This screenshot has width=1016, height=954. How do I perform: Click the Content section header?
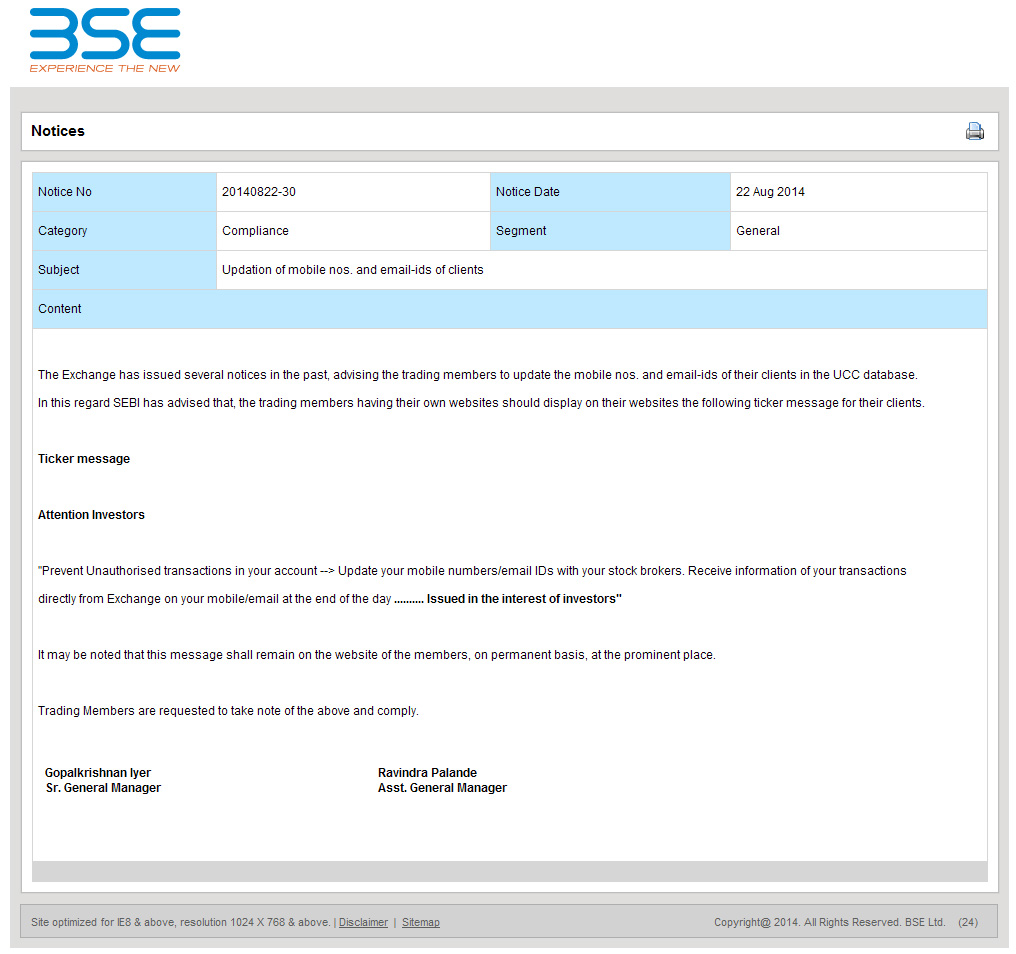[x=509, y=309]
